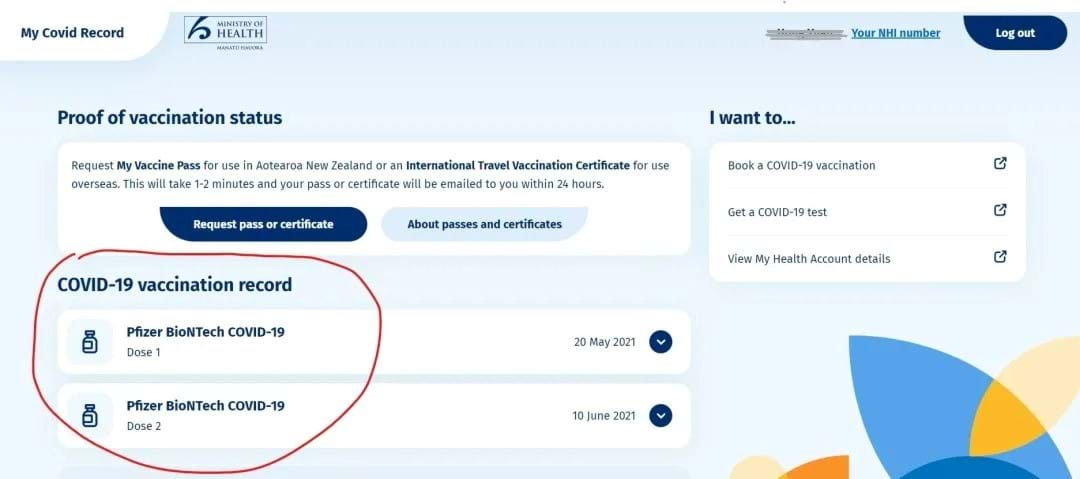Log out of the account

click(1015, 33)
